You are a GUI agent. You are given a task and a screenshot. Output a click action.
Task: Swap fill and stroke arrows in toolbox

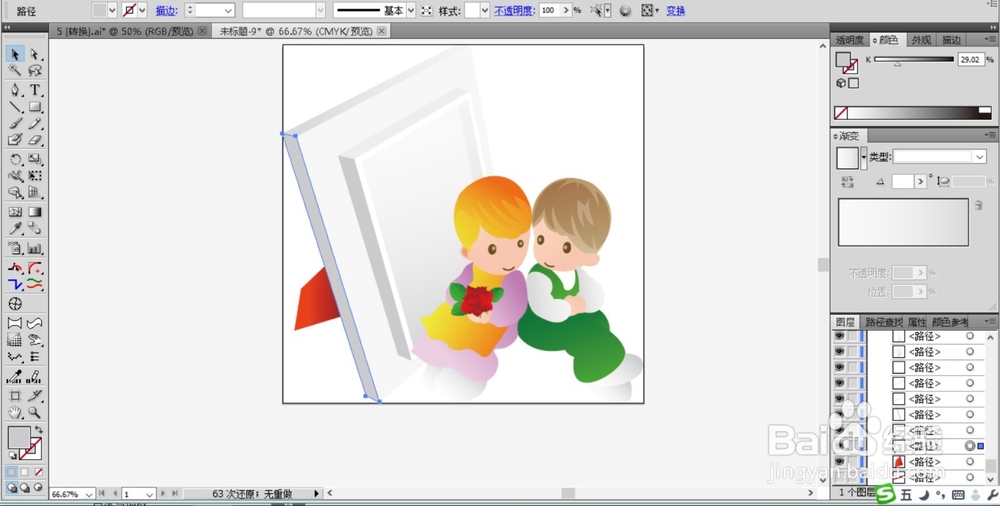coord(39,430)
